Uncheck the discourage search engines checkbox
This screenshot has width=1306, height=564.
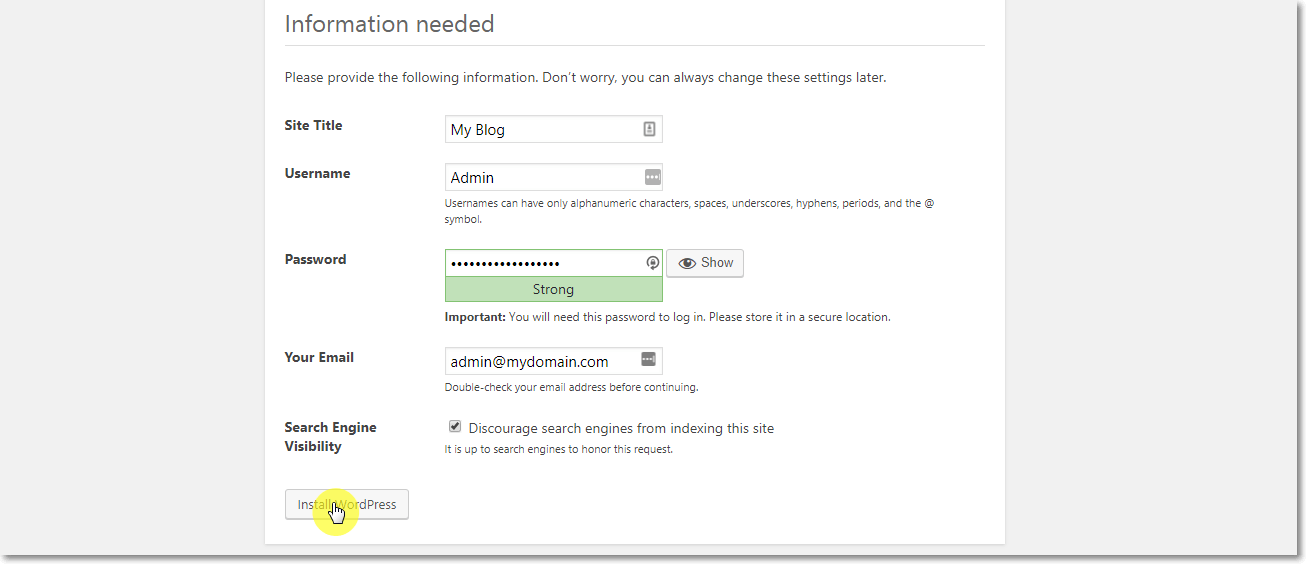tap(455, 426)
